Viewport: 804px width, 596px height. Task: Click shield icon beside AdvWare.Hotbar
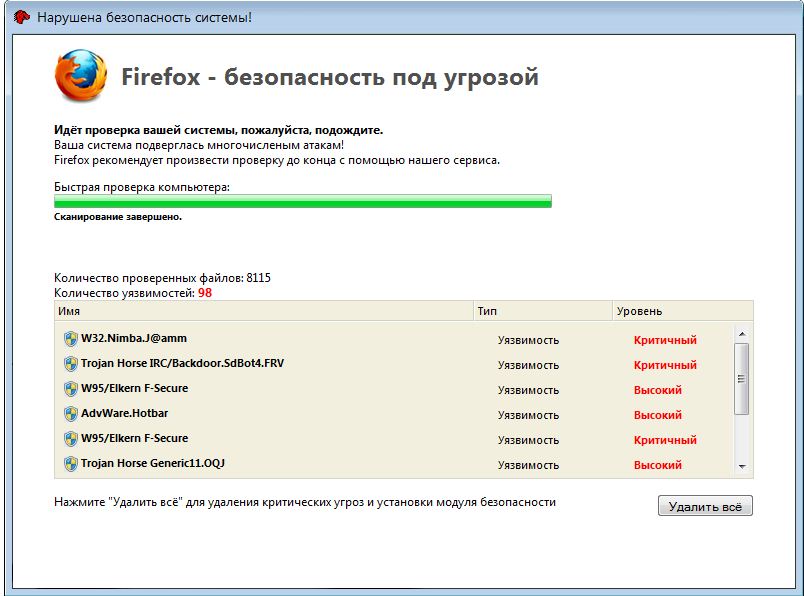click(71, 414)
